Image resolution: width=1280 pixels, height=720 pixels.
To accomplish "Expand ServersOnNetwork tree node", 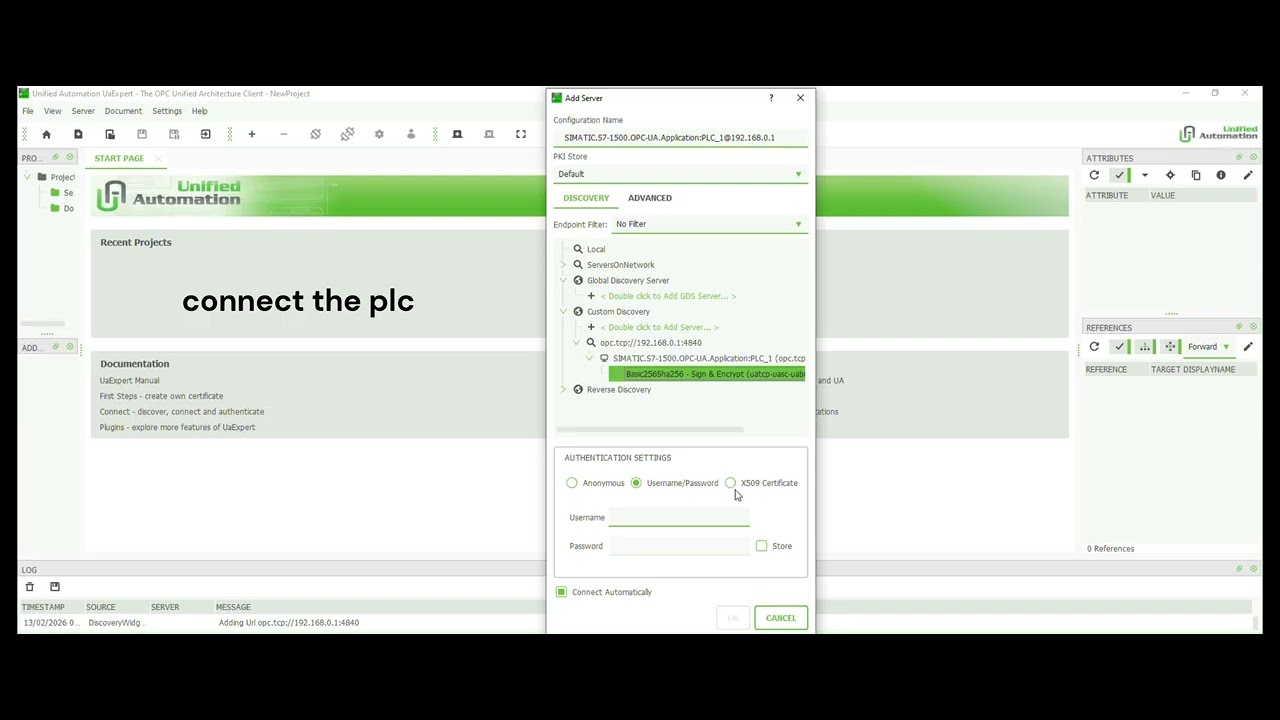I will (x=563, y=265).
